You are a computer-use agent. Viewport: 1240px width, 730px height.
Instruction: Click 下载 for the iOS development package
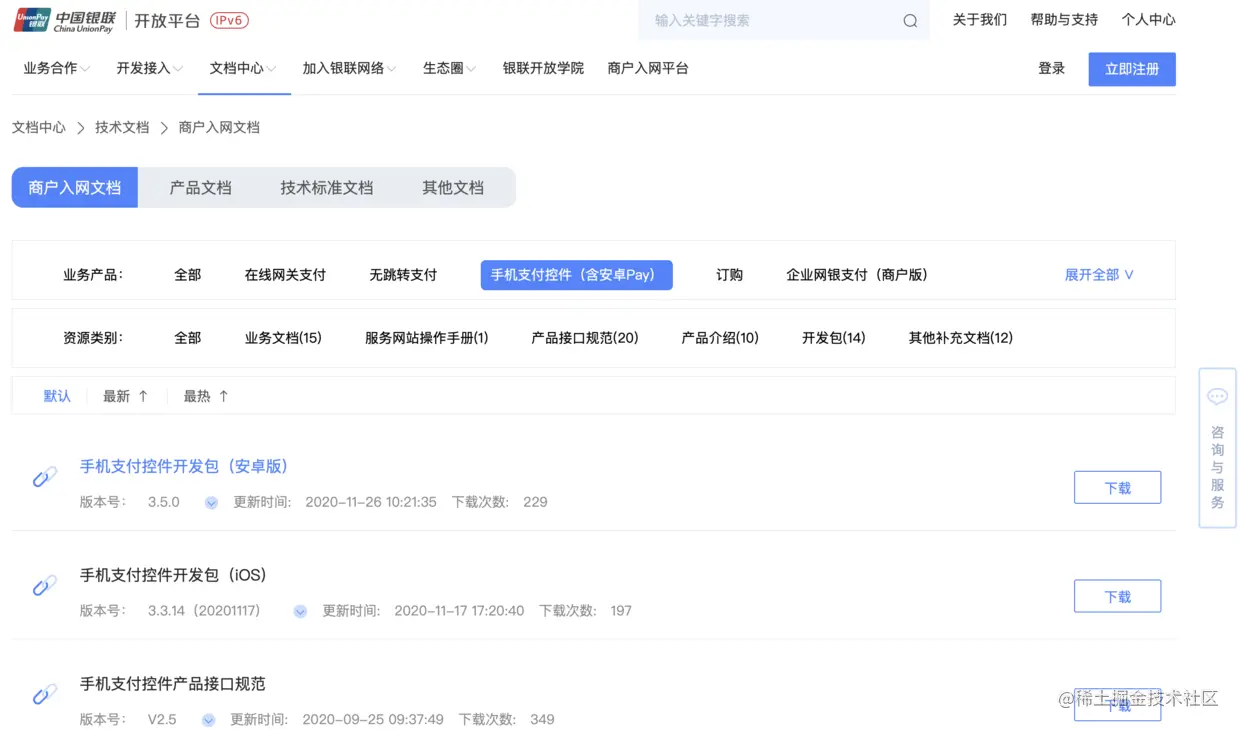[x=1117, y=595]
